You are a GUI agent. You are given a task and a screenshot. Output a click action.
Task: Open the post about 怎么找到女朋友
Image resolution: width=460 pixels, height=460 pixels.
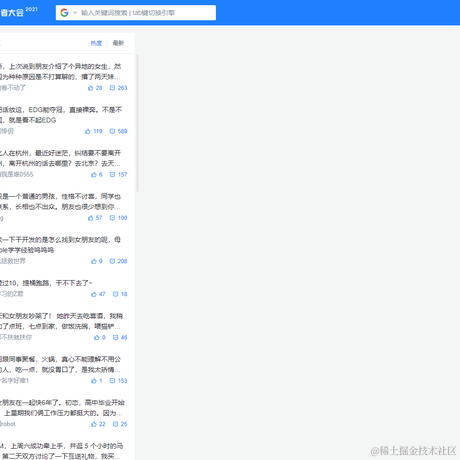60,245
